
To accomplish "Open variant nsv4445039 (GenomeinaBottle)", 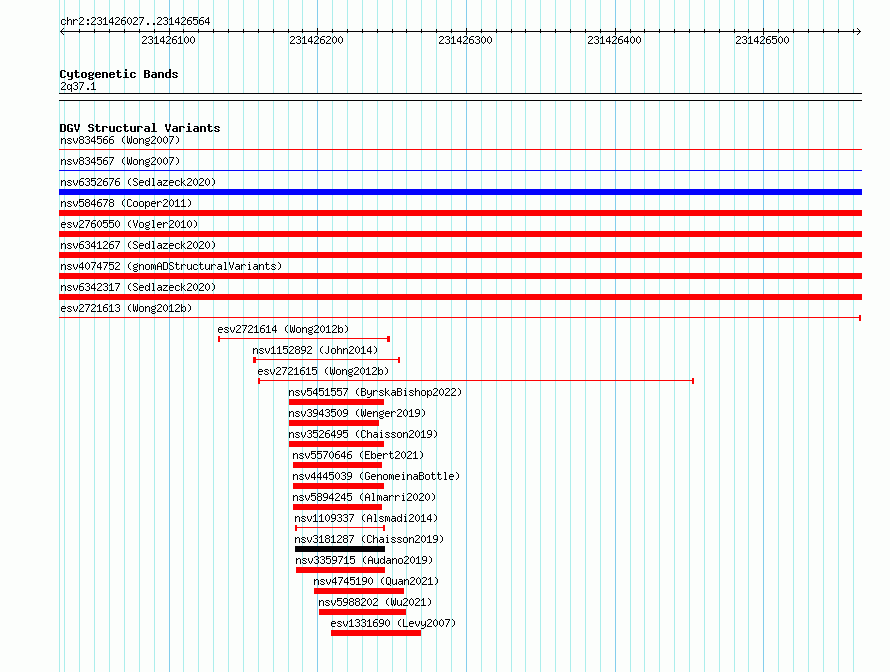I will [x=376, y=476].
